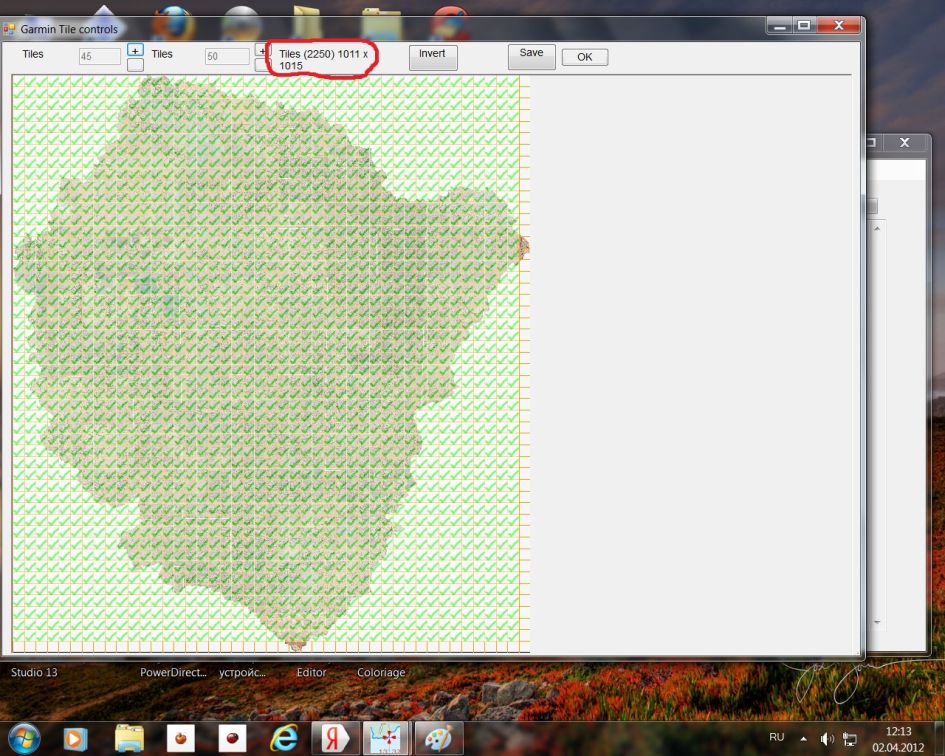Click the second Tiles field showing 50
The image size is (945, 756).
226,57
